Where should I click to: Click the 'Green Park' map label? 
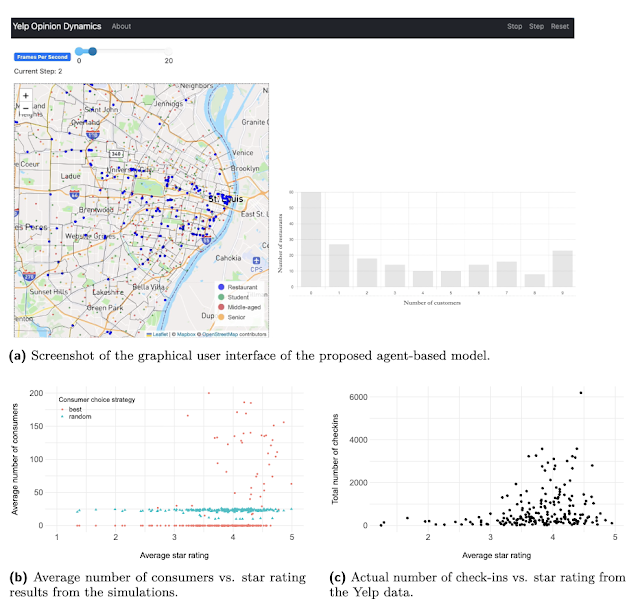(104, 308)
